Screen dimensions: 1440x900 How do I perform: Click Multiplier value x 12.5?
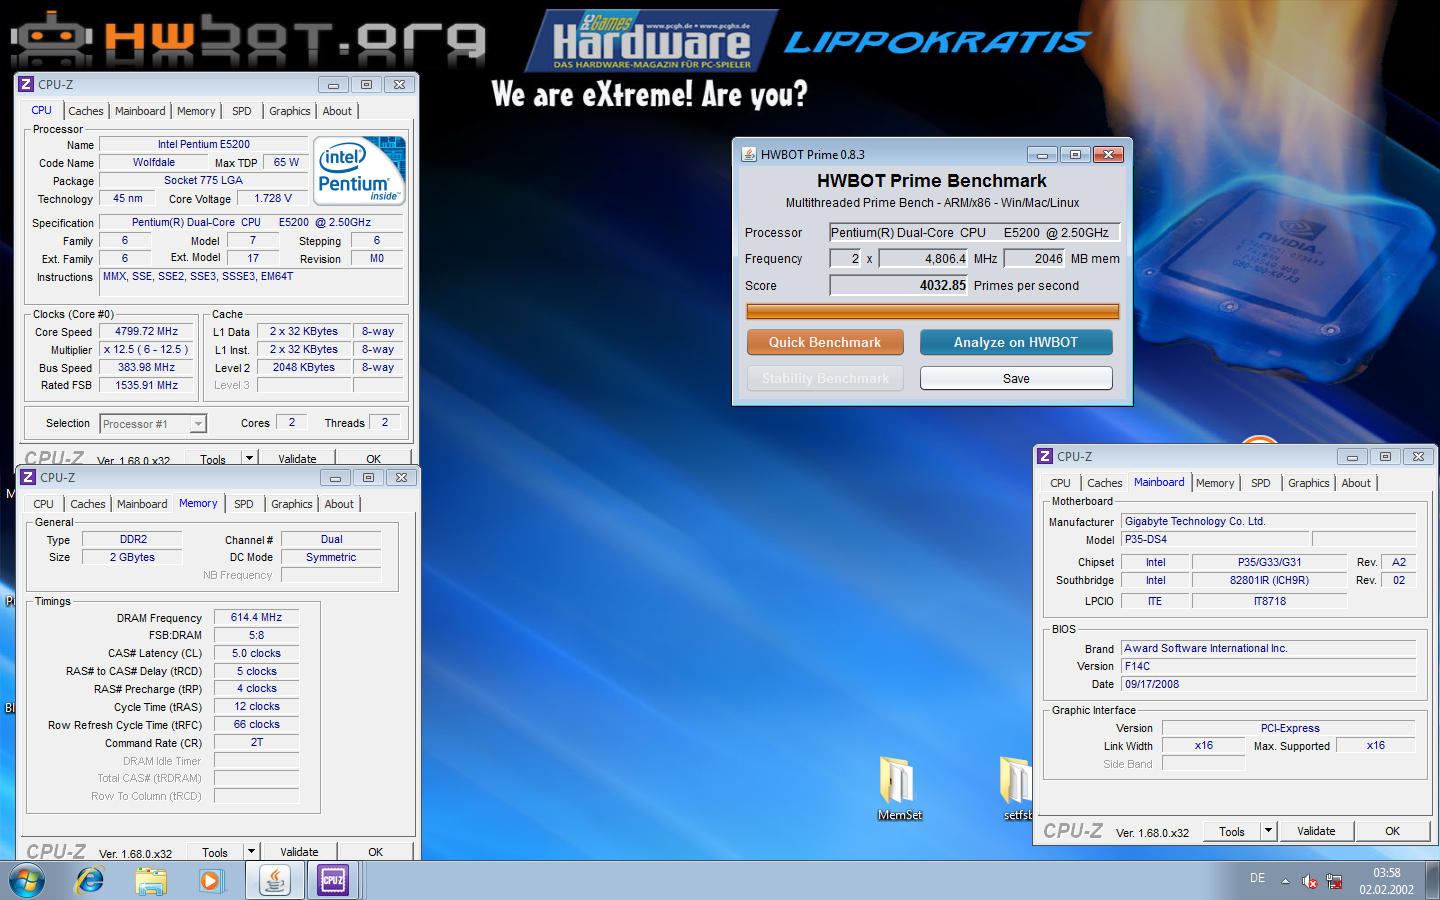pos(147,349)
